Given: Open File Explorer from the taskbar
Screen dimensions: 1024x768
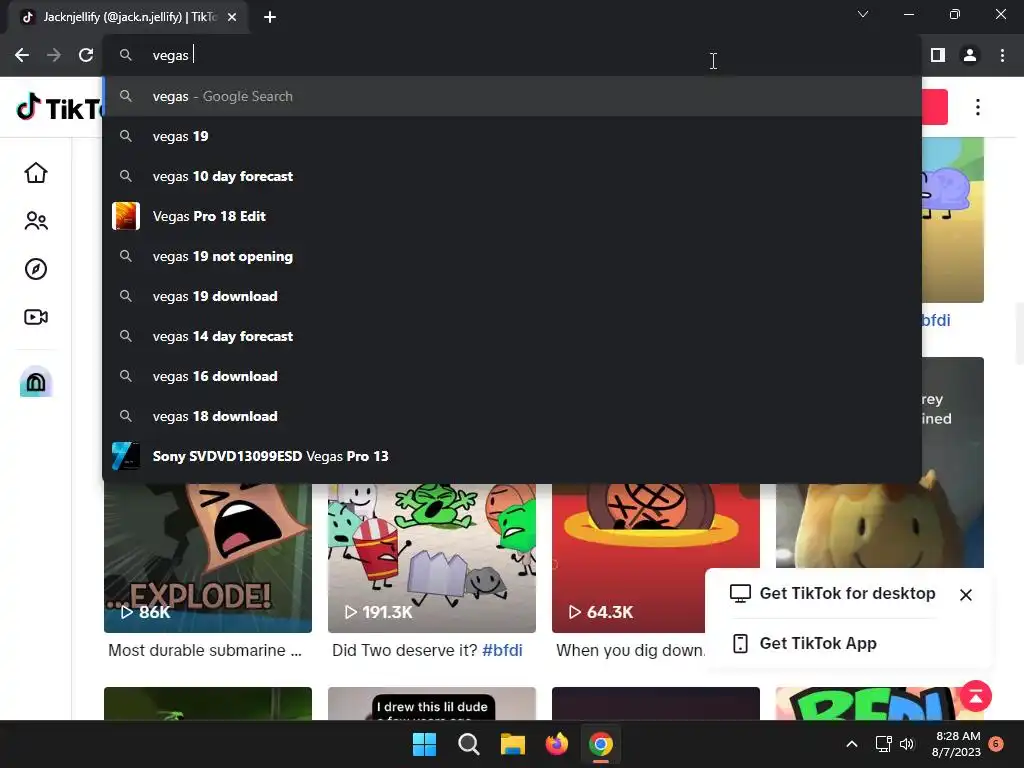Looking at the screenshot, I should [513, 744].
